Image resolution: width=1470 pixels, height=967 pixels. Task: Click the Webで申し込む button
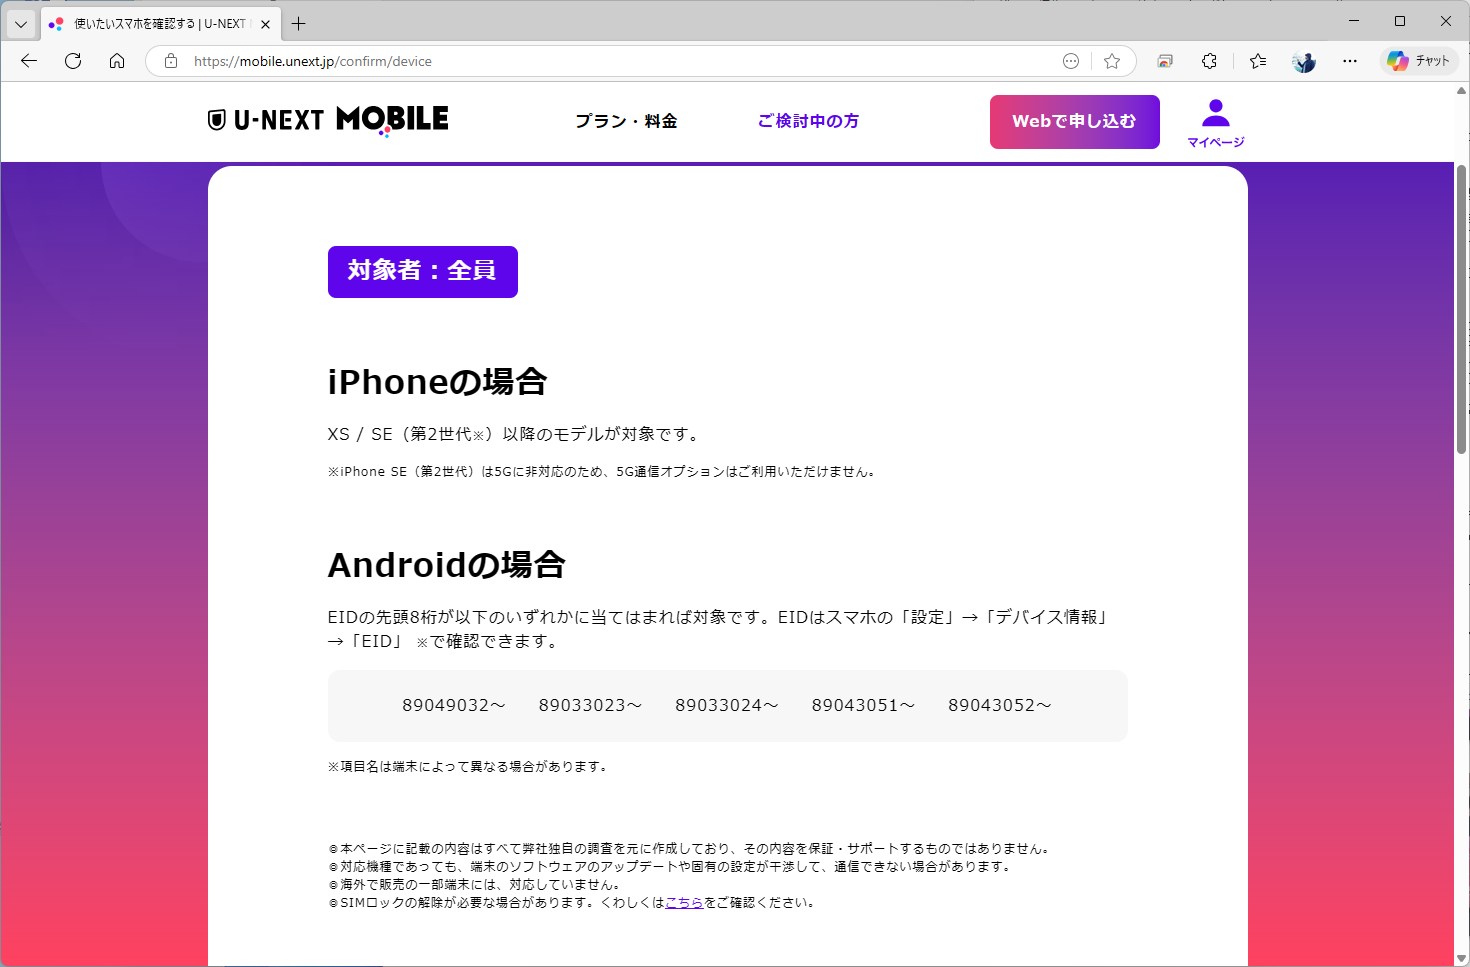[x=1074, y=121]
